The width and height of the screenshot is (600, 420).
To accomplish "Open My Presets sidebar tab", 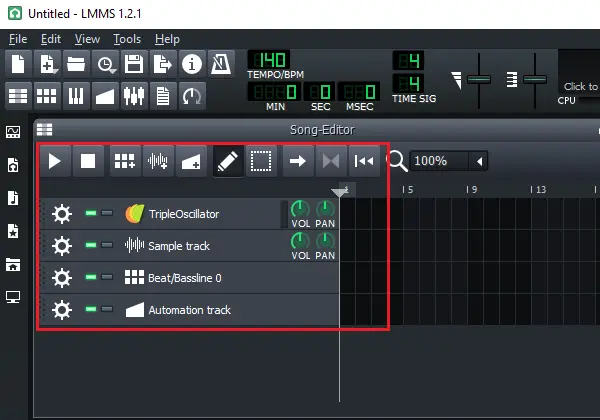I will click(x=13, y=231).
